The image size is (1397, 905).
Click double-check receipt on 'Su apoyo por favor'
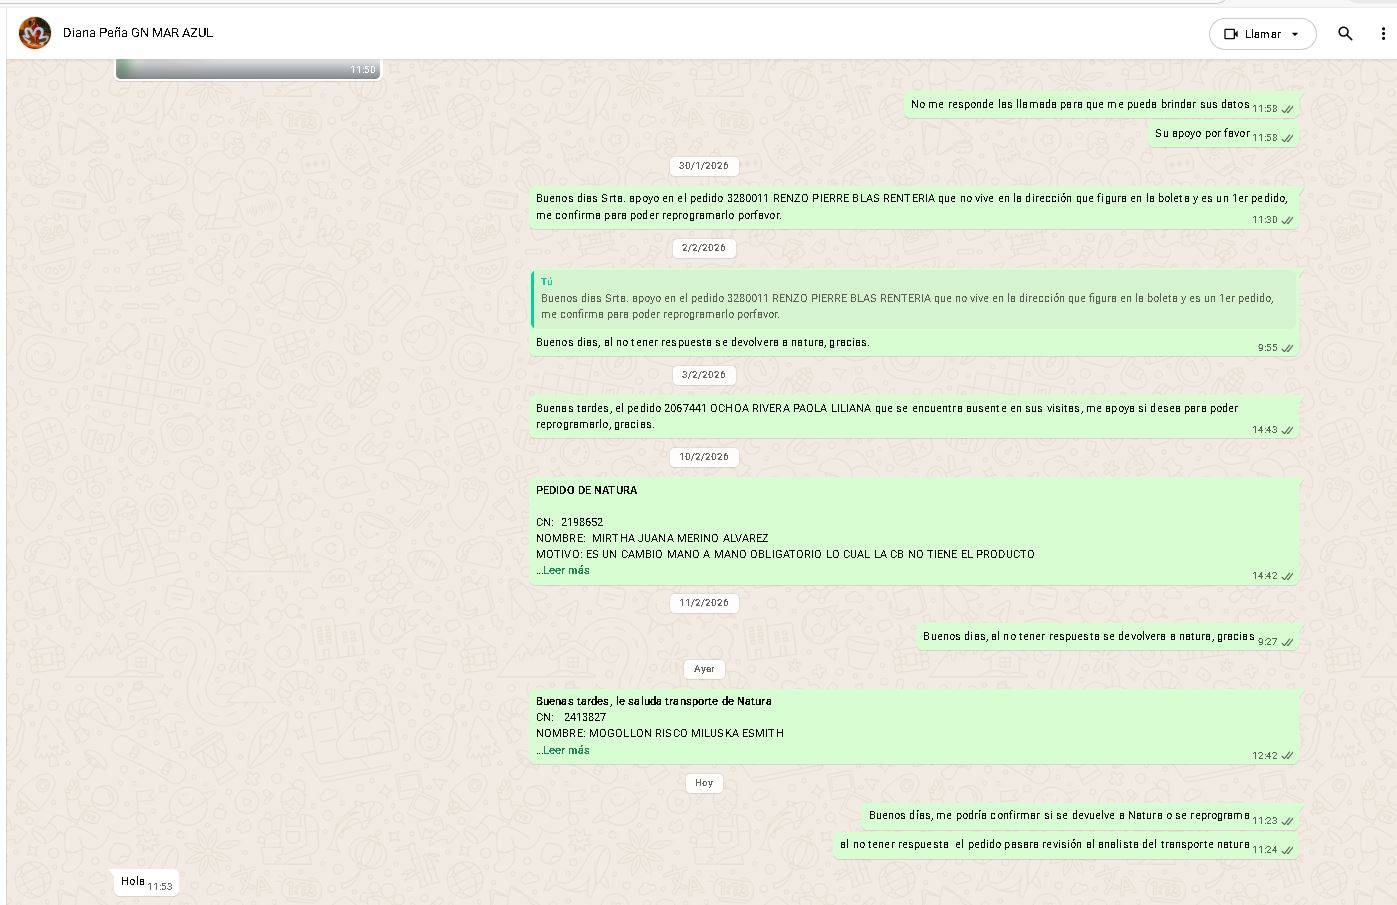(x=1287, y=138)
